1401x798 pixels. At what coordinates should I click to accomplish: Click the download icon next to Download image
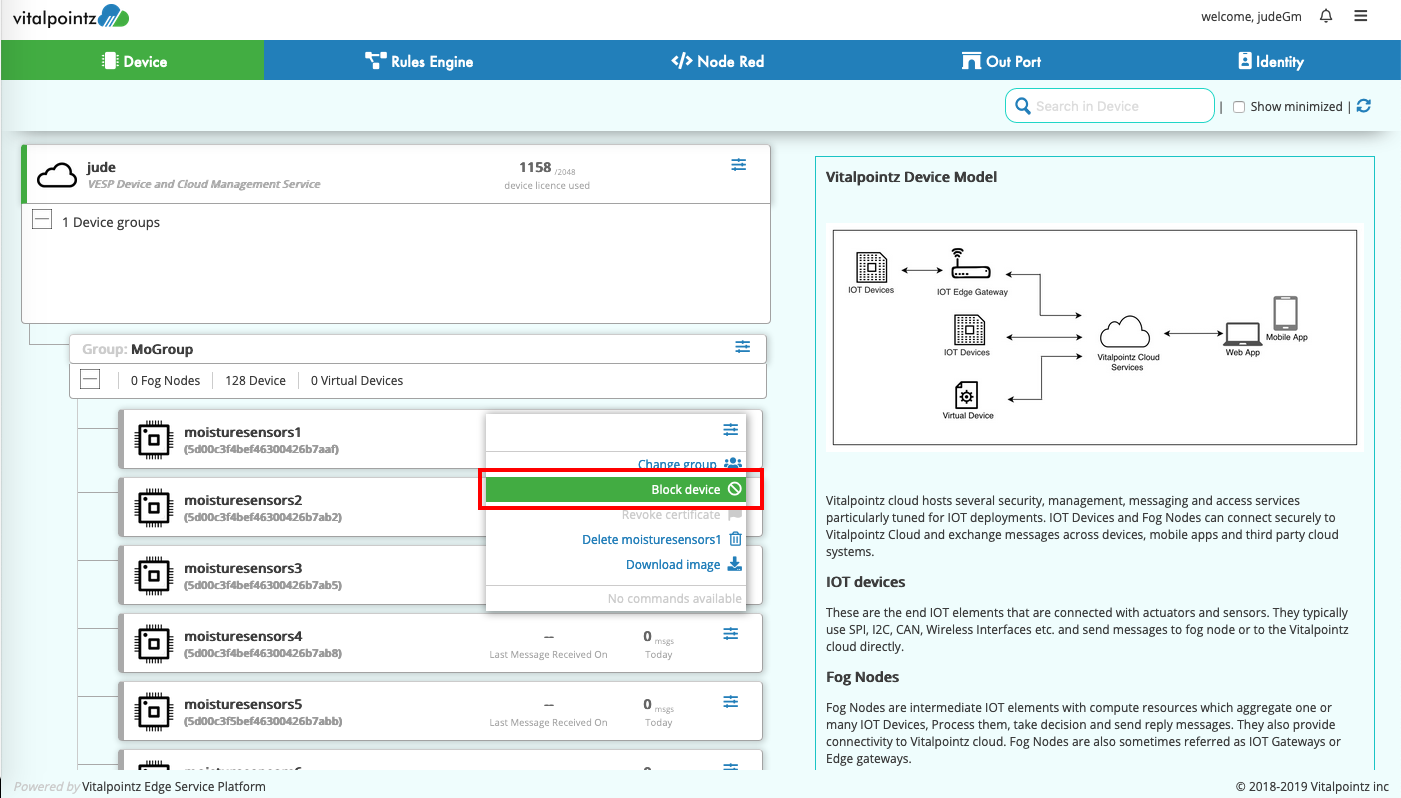pos(735,564)
